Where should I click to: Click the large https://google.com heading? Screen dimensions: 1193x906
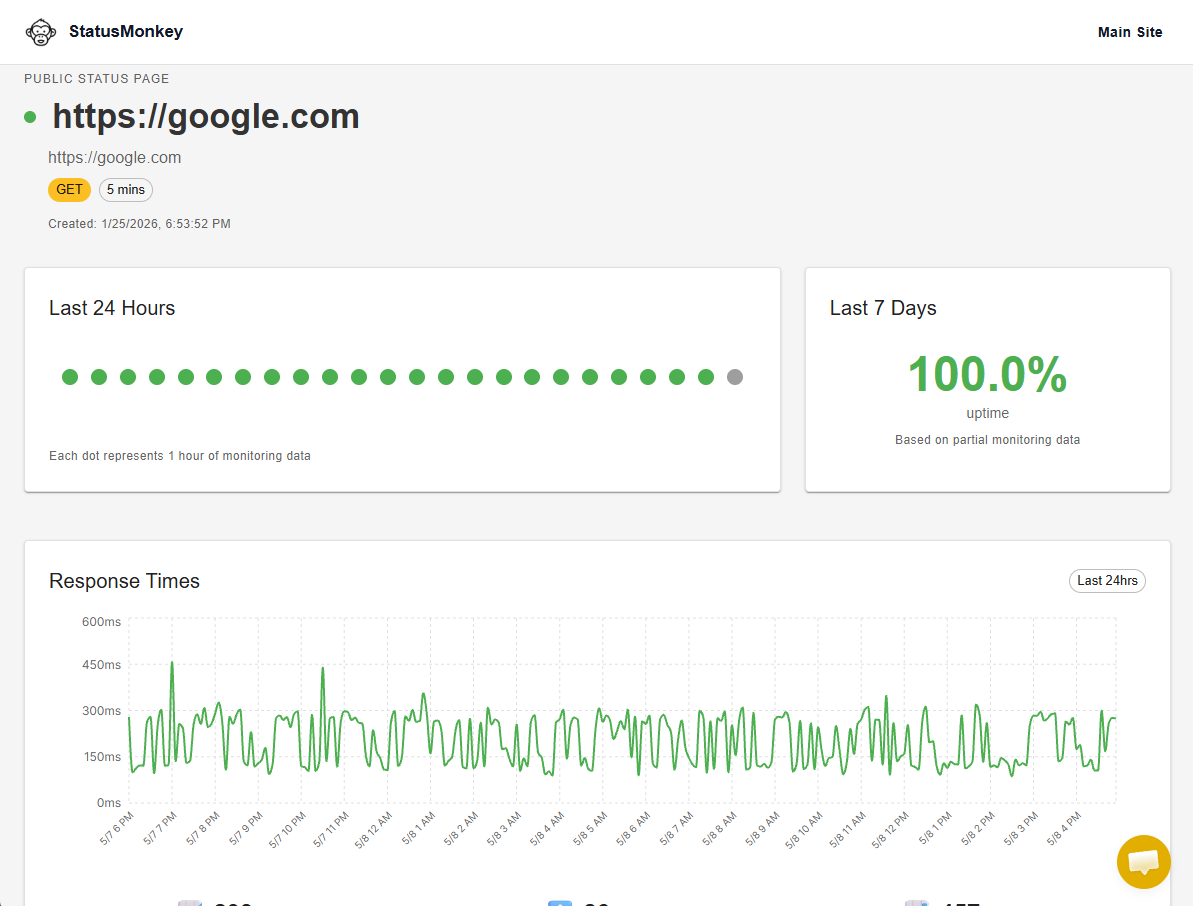[x=205, y=116]
